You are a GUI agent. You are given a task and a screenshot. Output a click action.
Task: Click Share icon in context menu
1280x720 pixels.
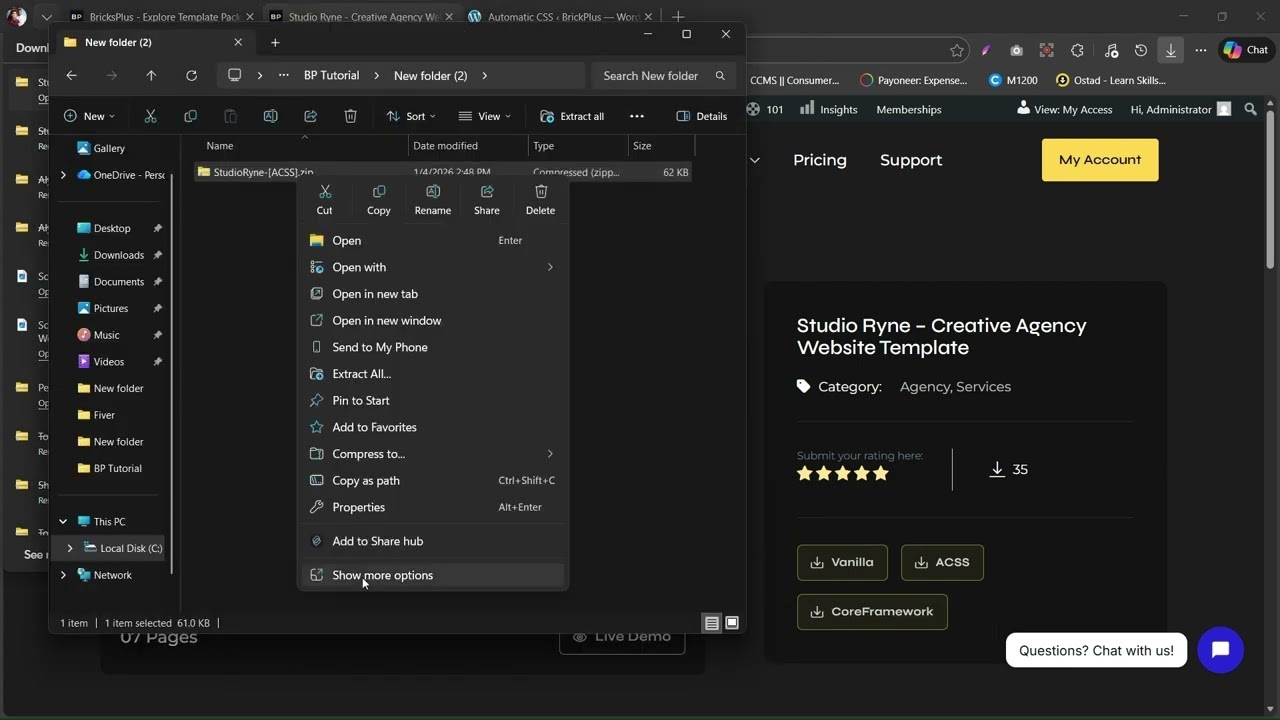(x=487, y=200)
